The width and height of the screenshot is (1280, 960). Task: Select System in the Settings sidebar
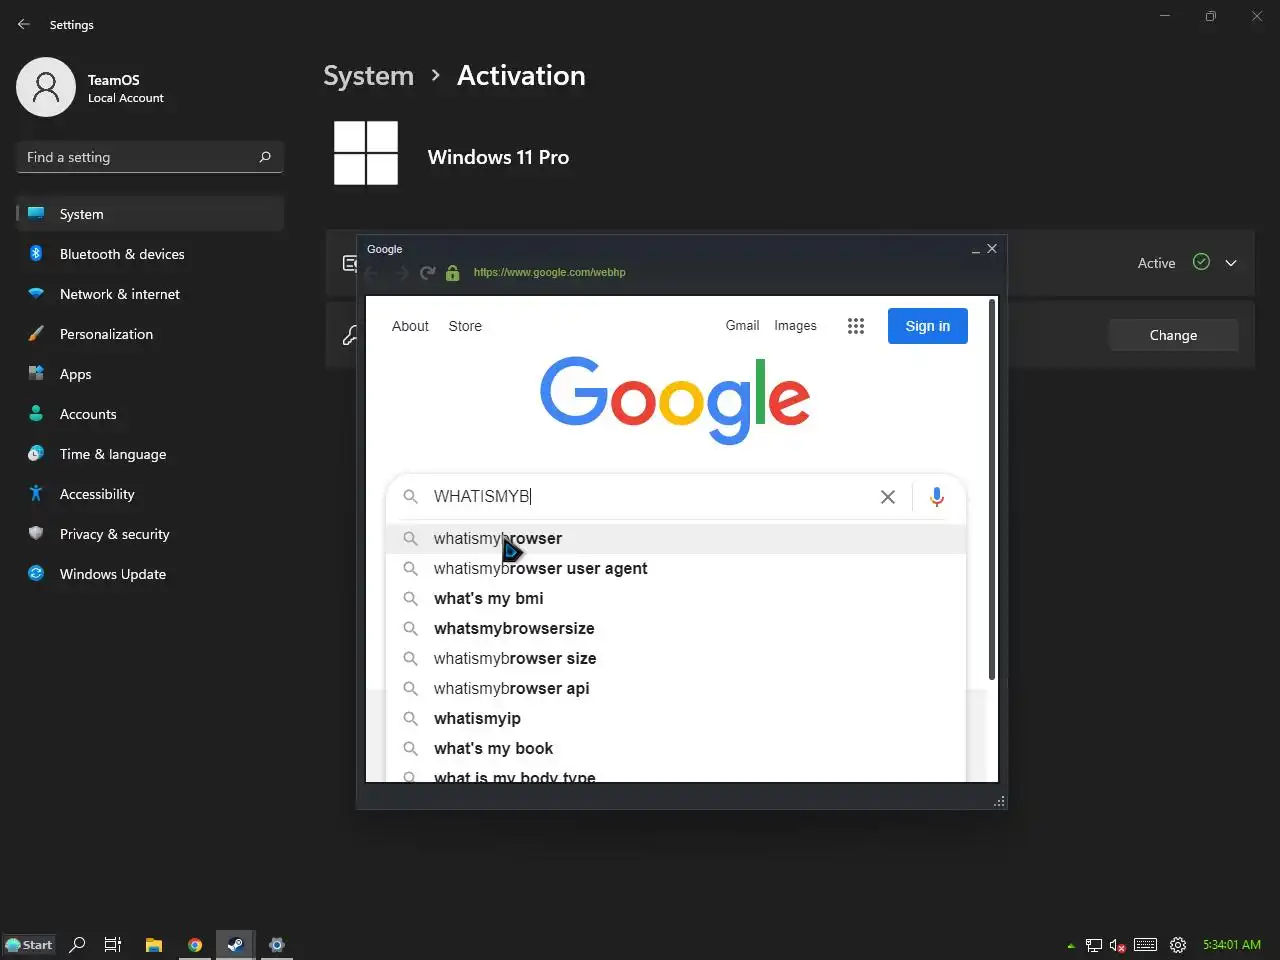tap(150, 214)
